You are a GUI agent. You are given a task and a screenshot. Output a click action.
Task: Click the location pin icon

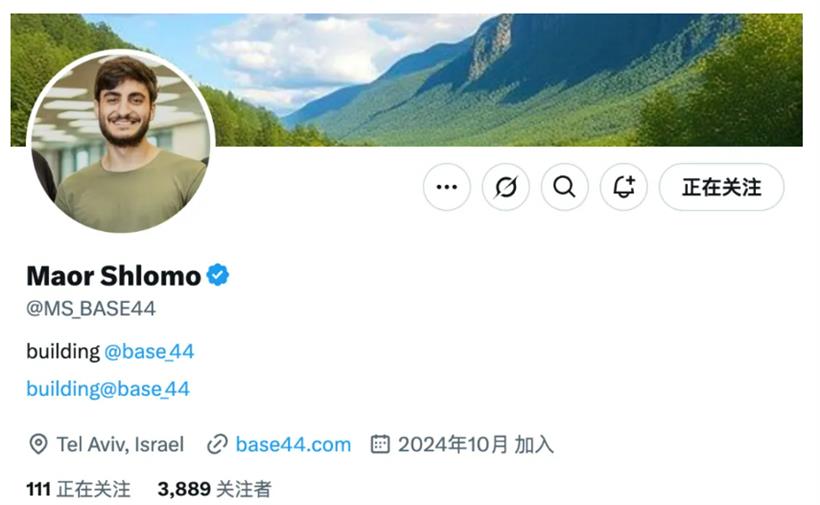pos(38,444)
